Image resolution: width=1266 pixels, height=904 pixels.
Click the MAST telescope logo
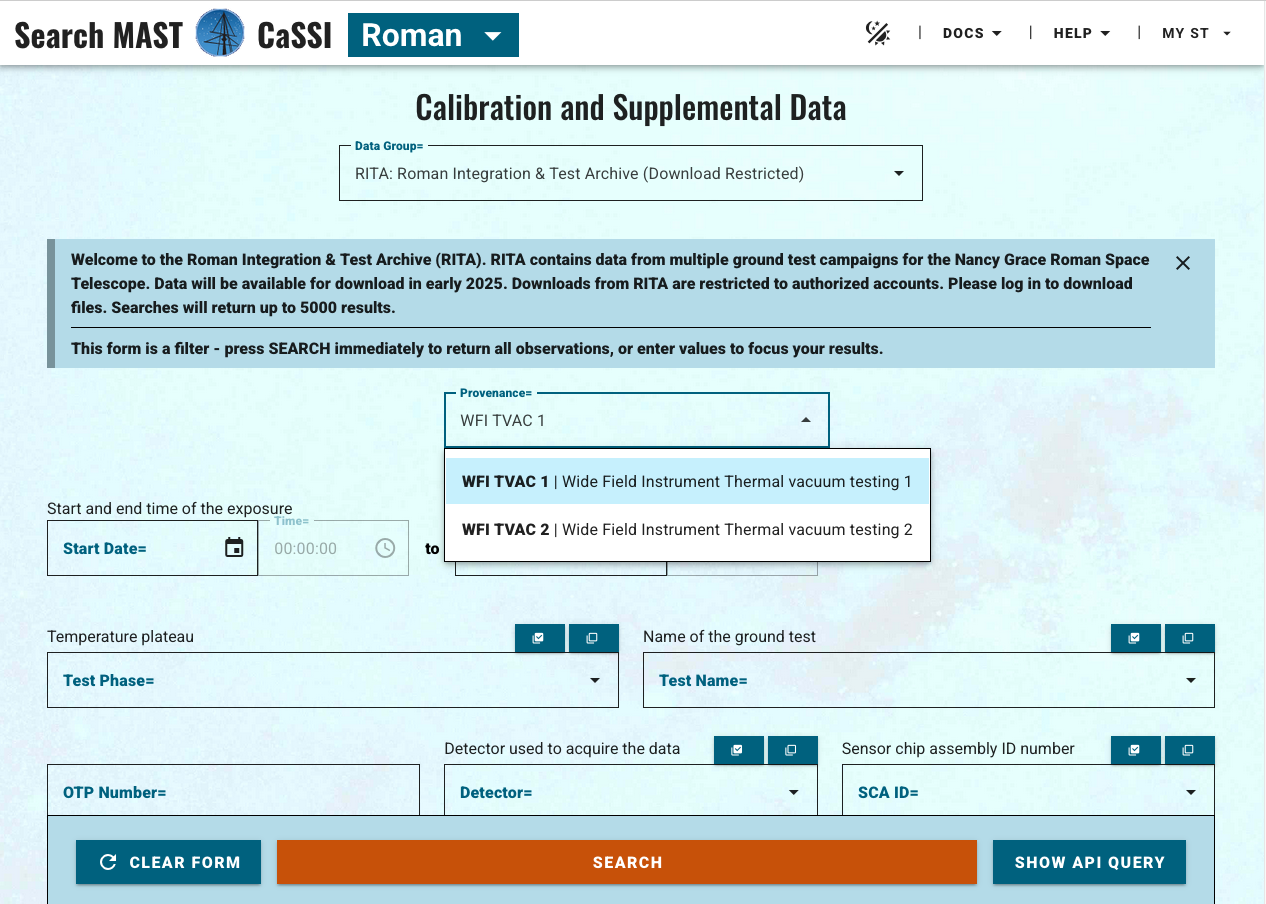click(220, 33)
